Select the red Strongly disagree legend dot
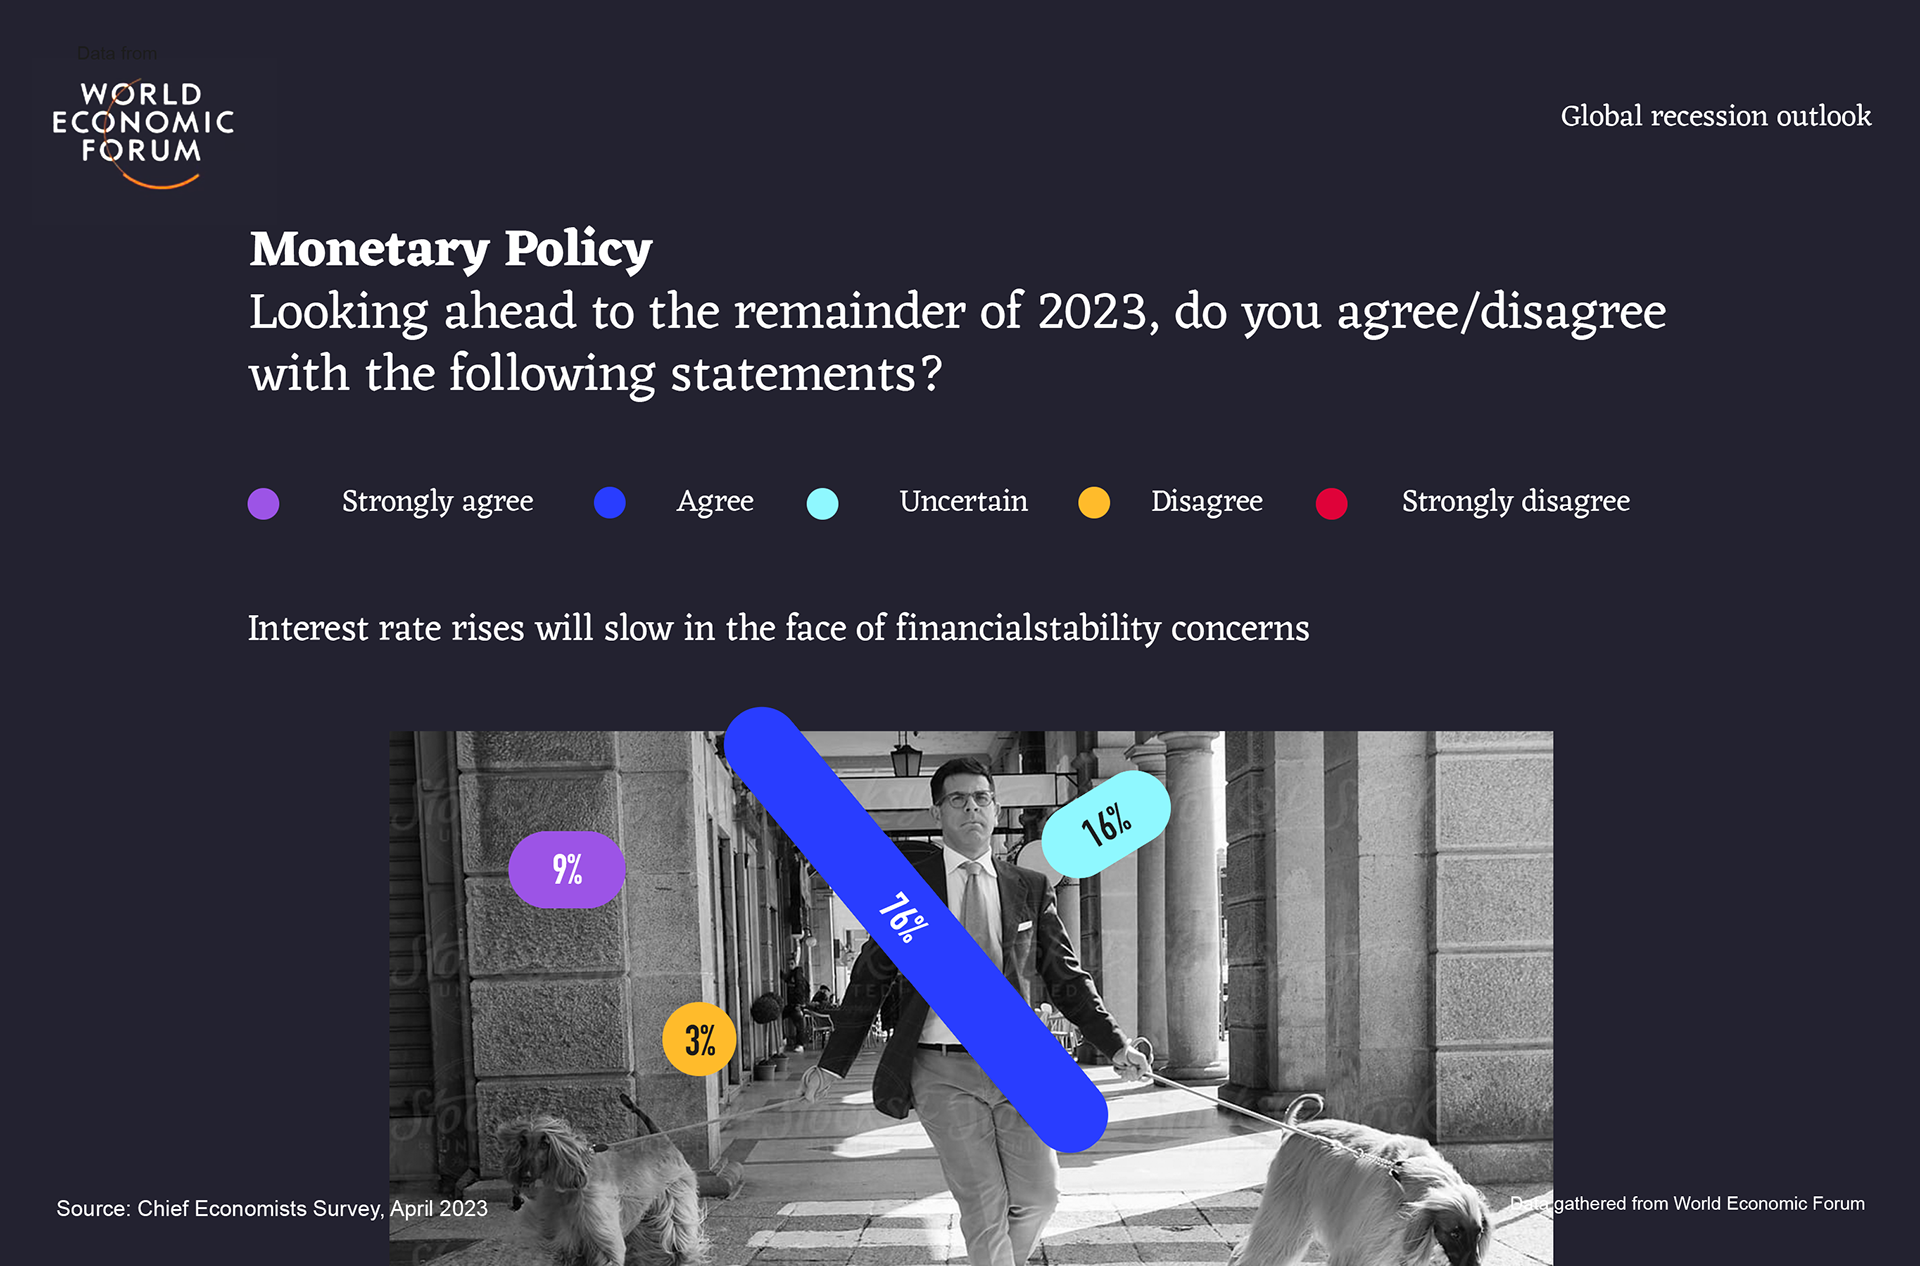Screen dimensions: 1920x1266 coord(1331,503)
